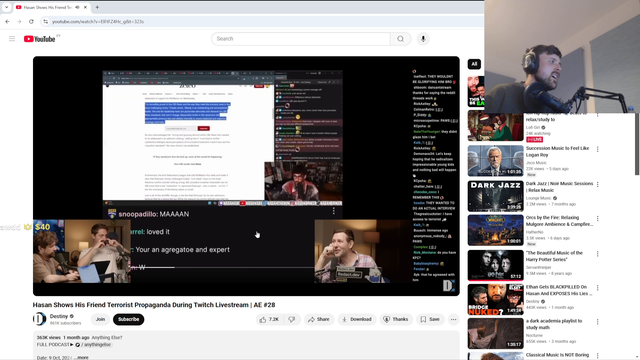Go to YouTube home via the logo
Image resolution: width=640 pixels, height=360 pixels.
pos(40,39)
